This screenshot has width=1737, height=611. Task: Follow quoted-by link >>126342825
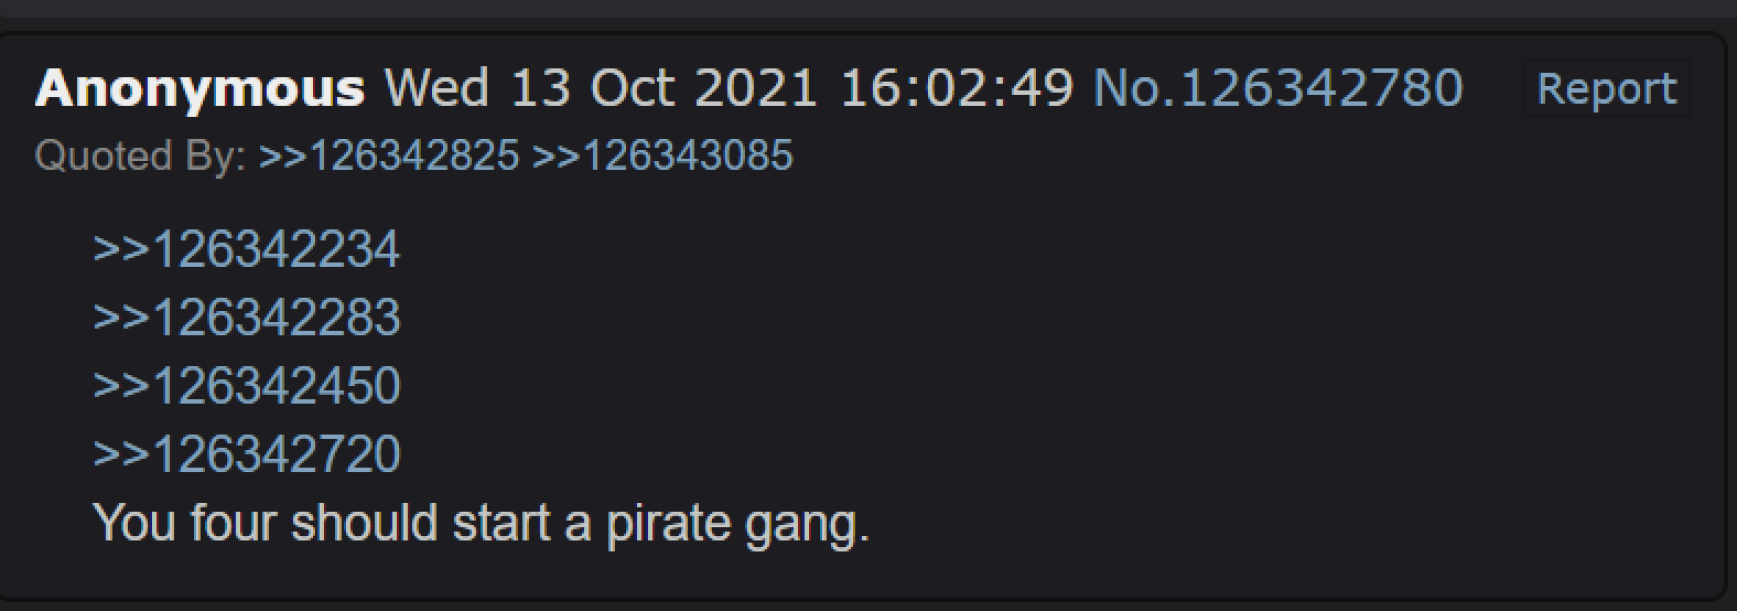[x=389, y=156]
